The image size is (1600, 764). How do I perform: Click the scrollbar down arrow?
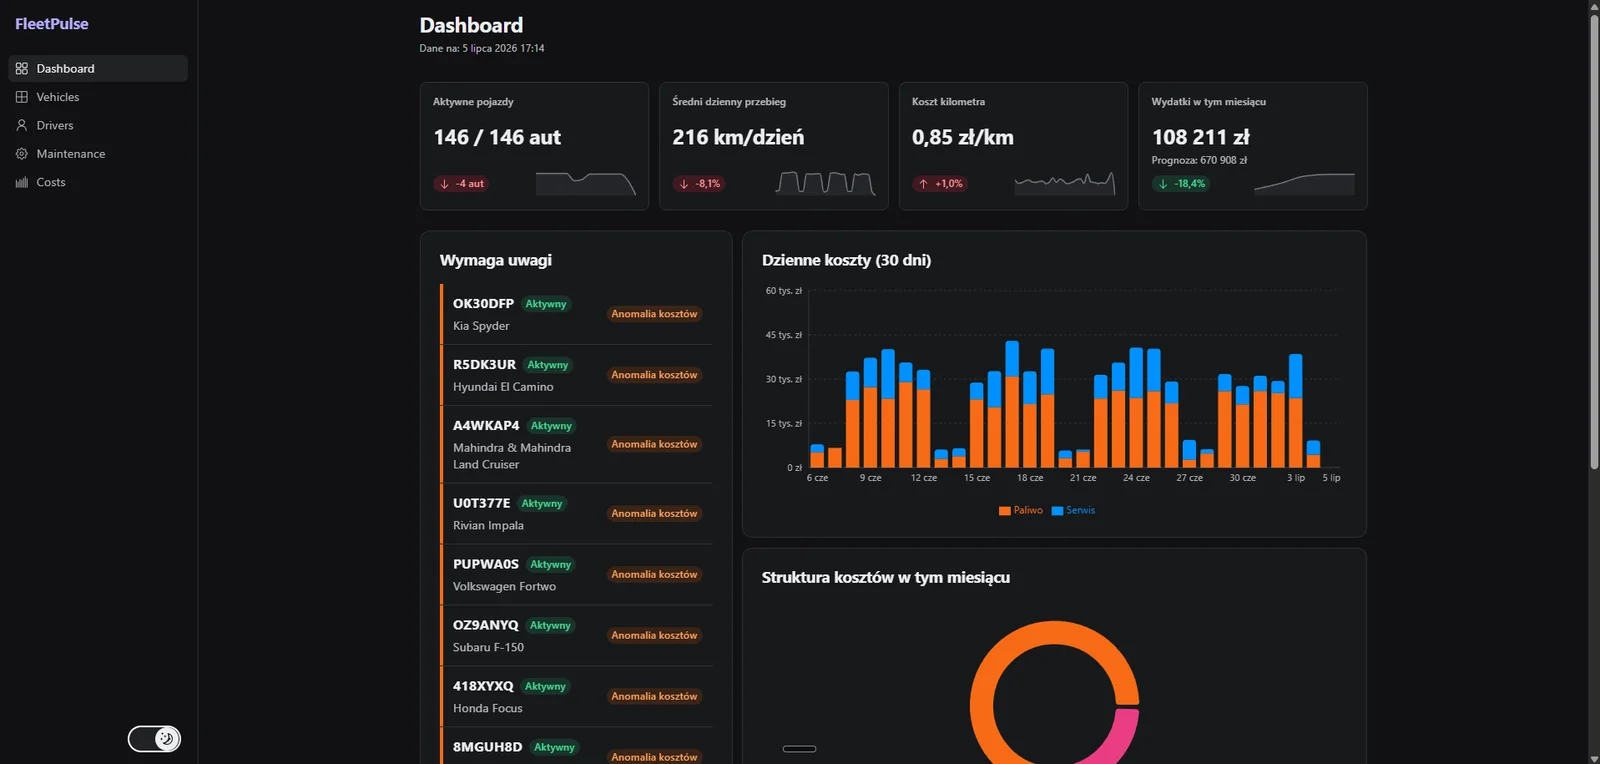(x=1594, y=757)
